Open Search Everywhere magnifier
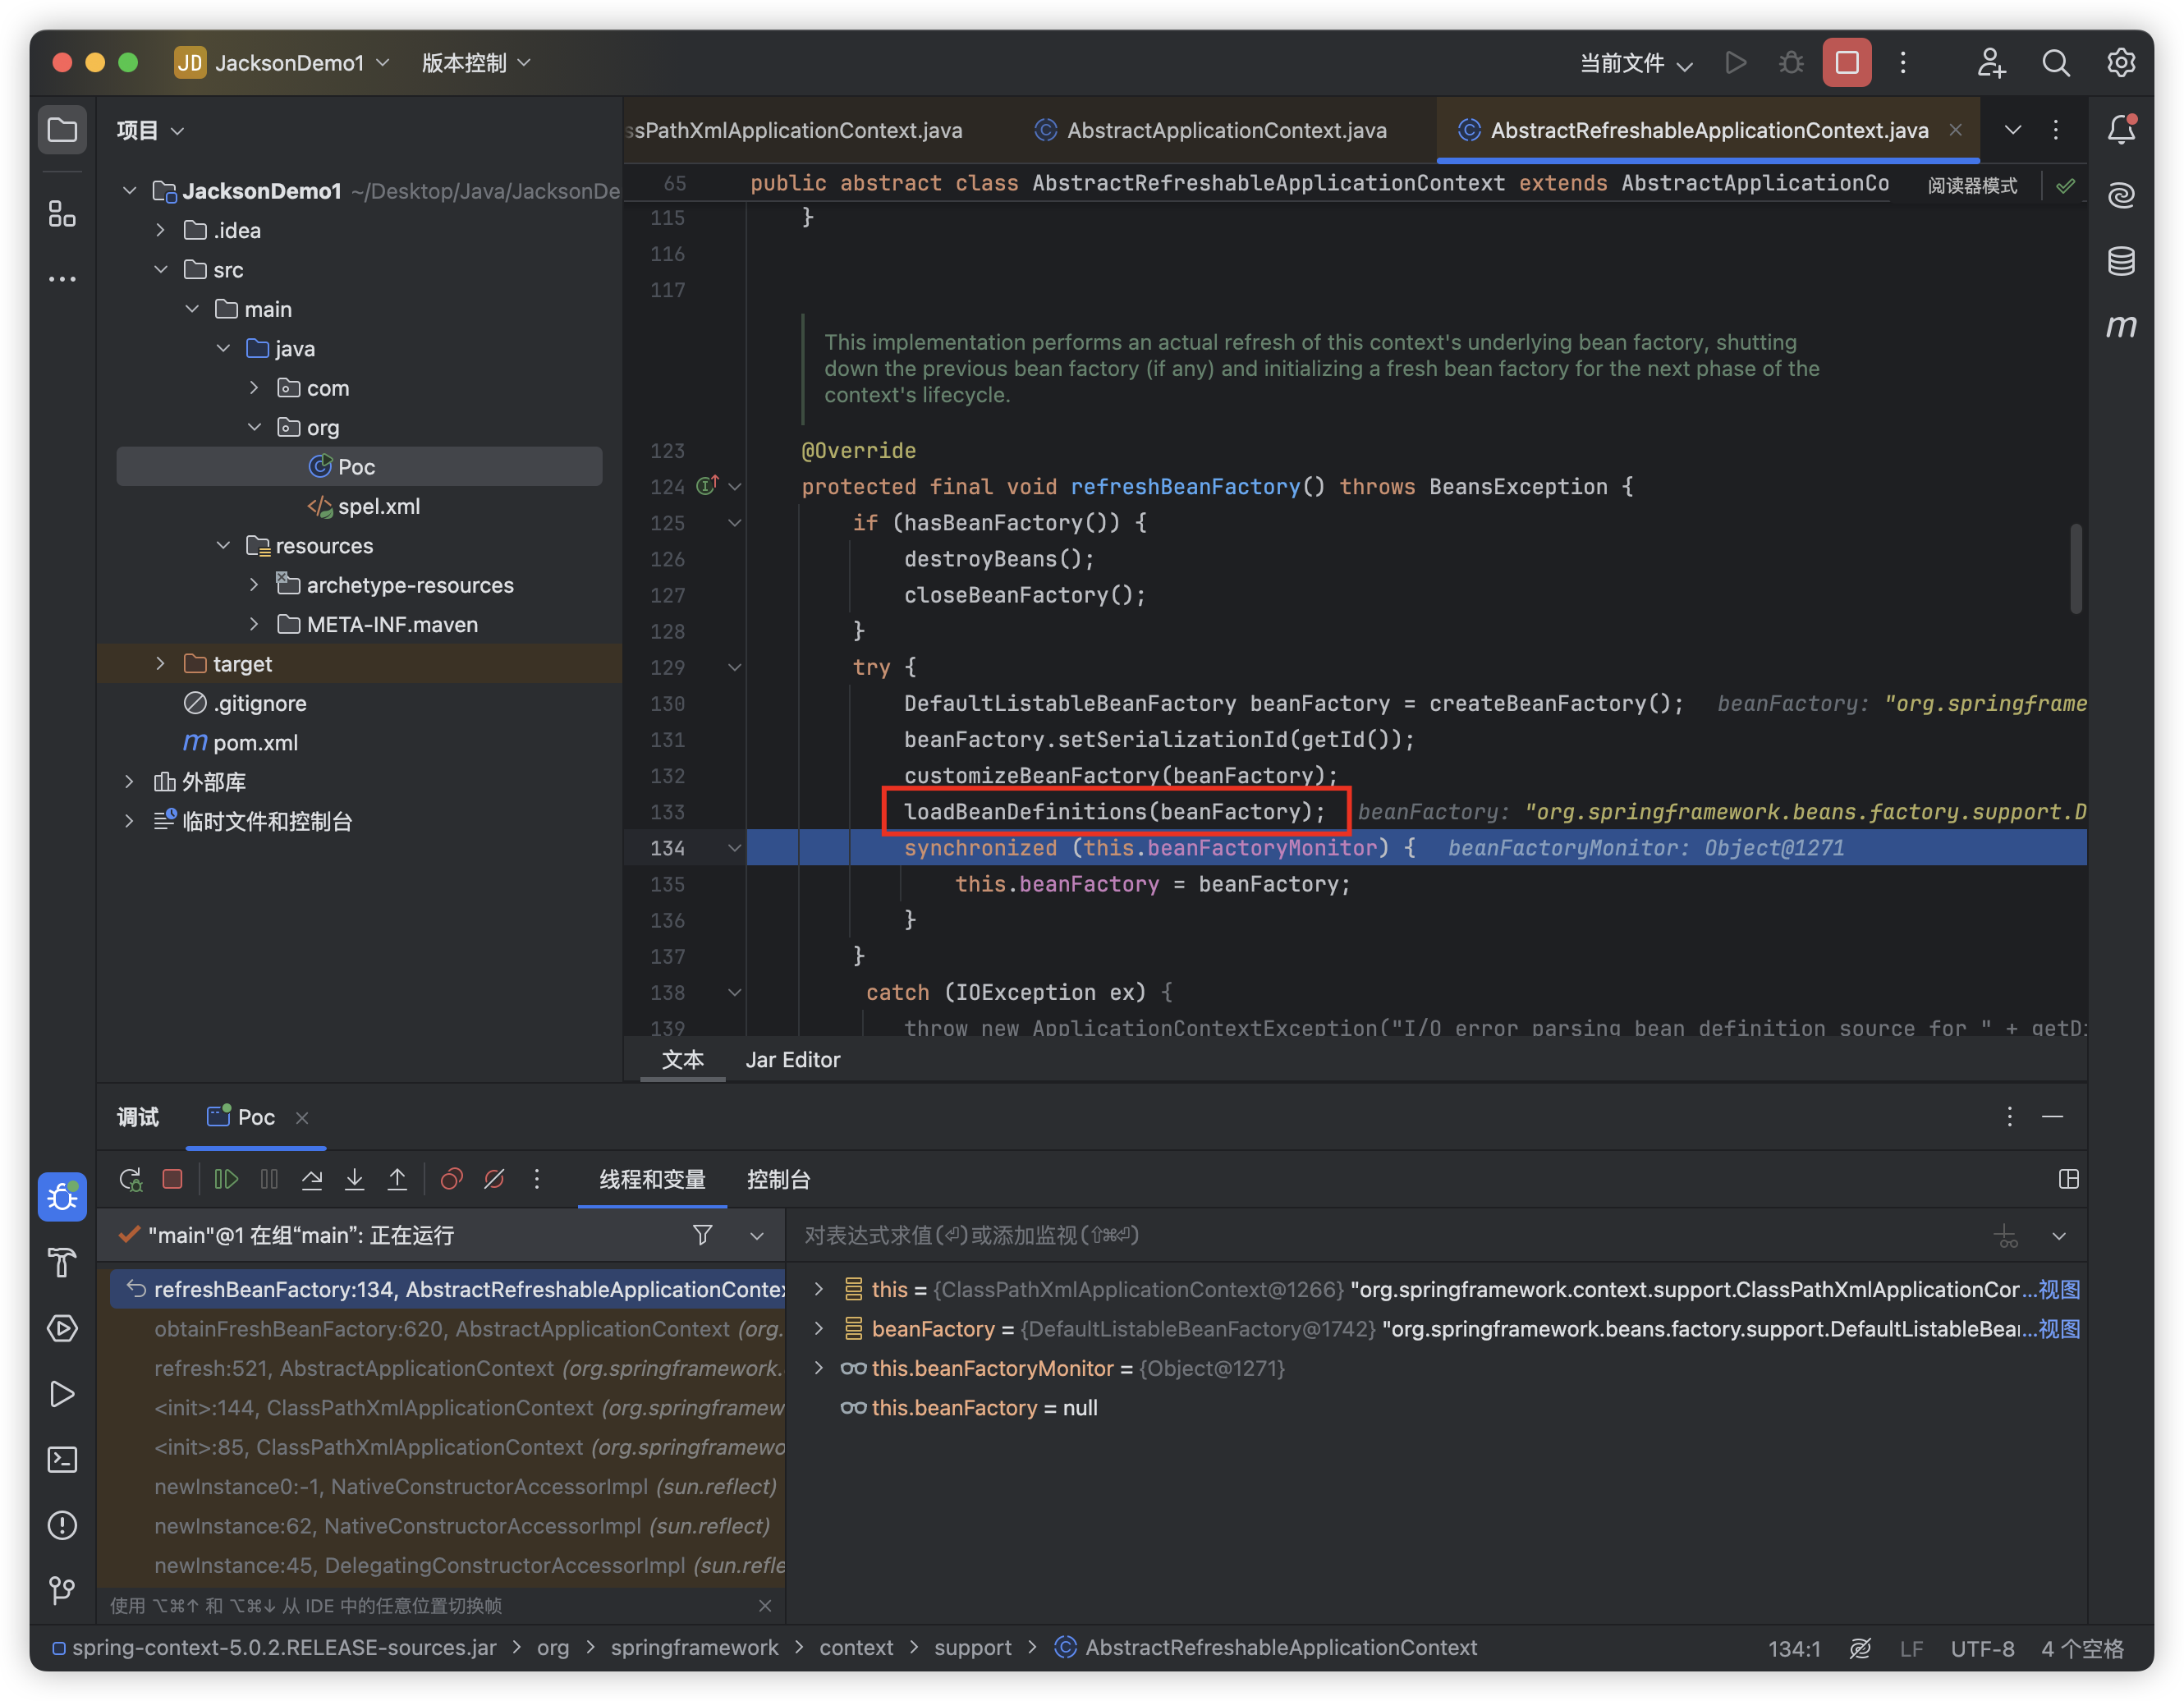2184x1701 pixels. (x=2055, y=63)
